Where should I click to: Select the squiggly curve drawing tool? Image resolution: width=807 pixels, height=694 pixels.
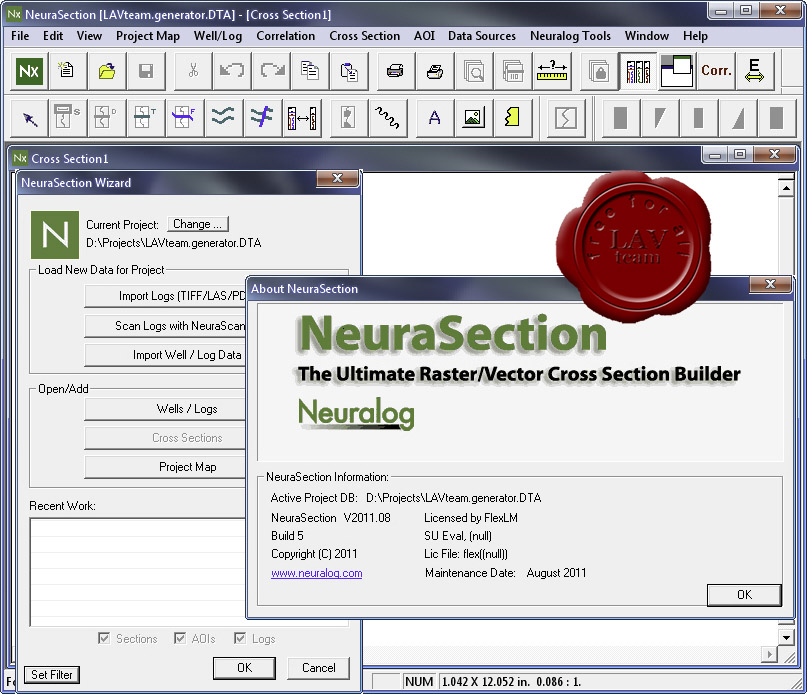click(387, 118)
